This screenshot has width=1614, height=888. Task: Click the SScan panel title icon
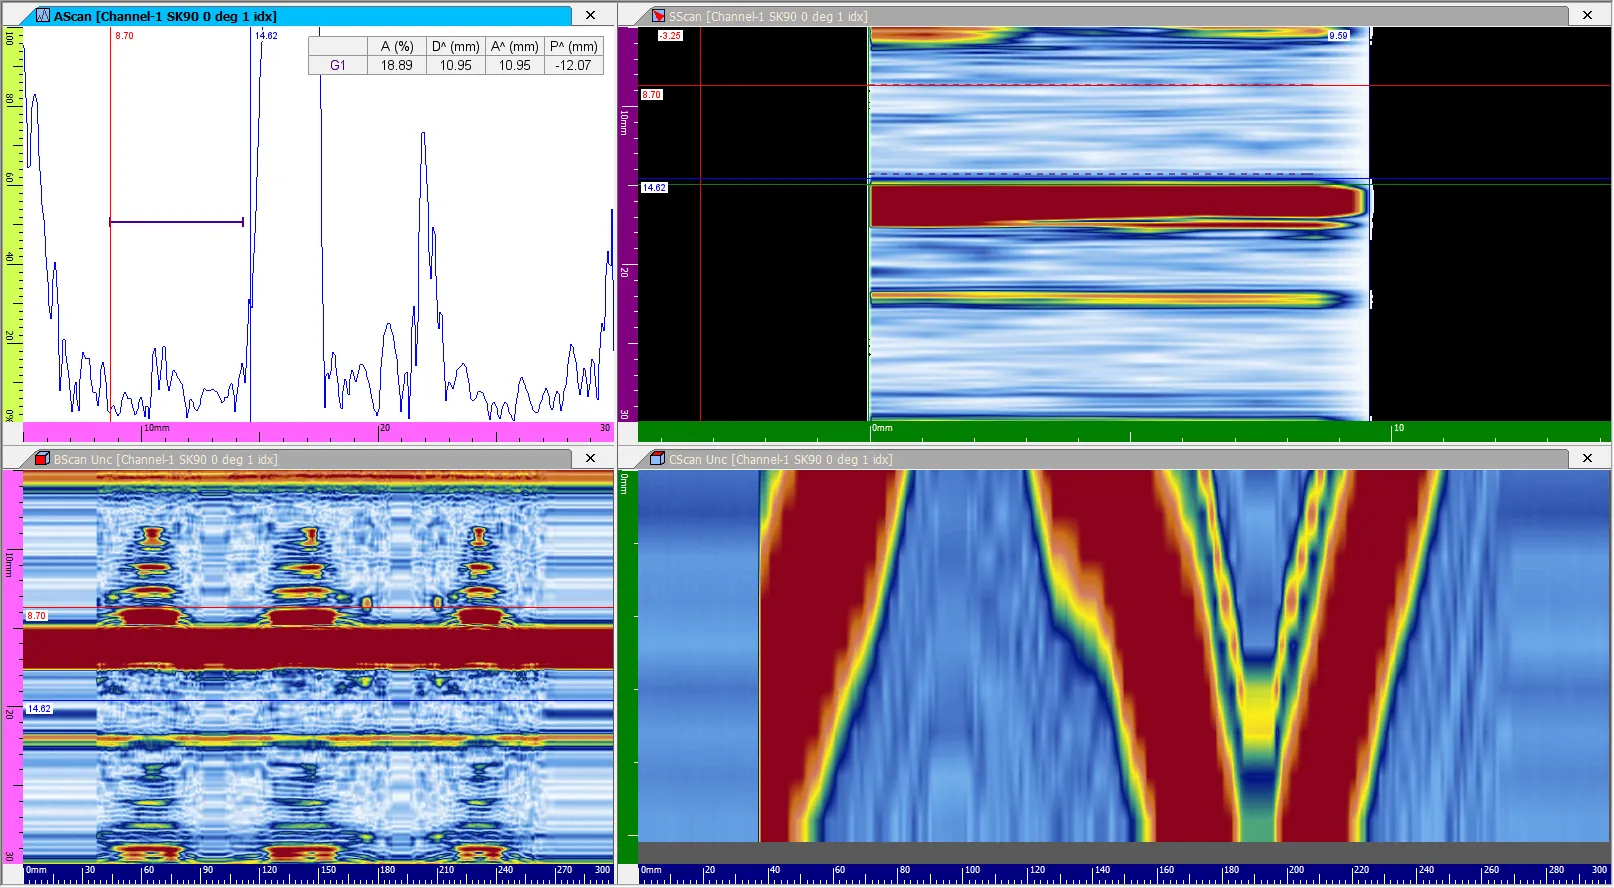coord(658,15)
